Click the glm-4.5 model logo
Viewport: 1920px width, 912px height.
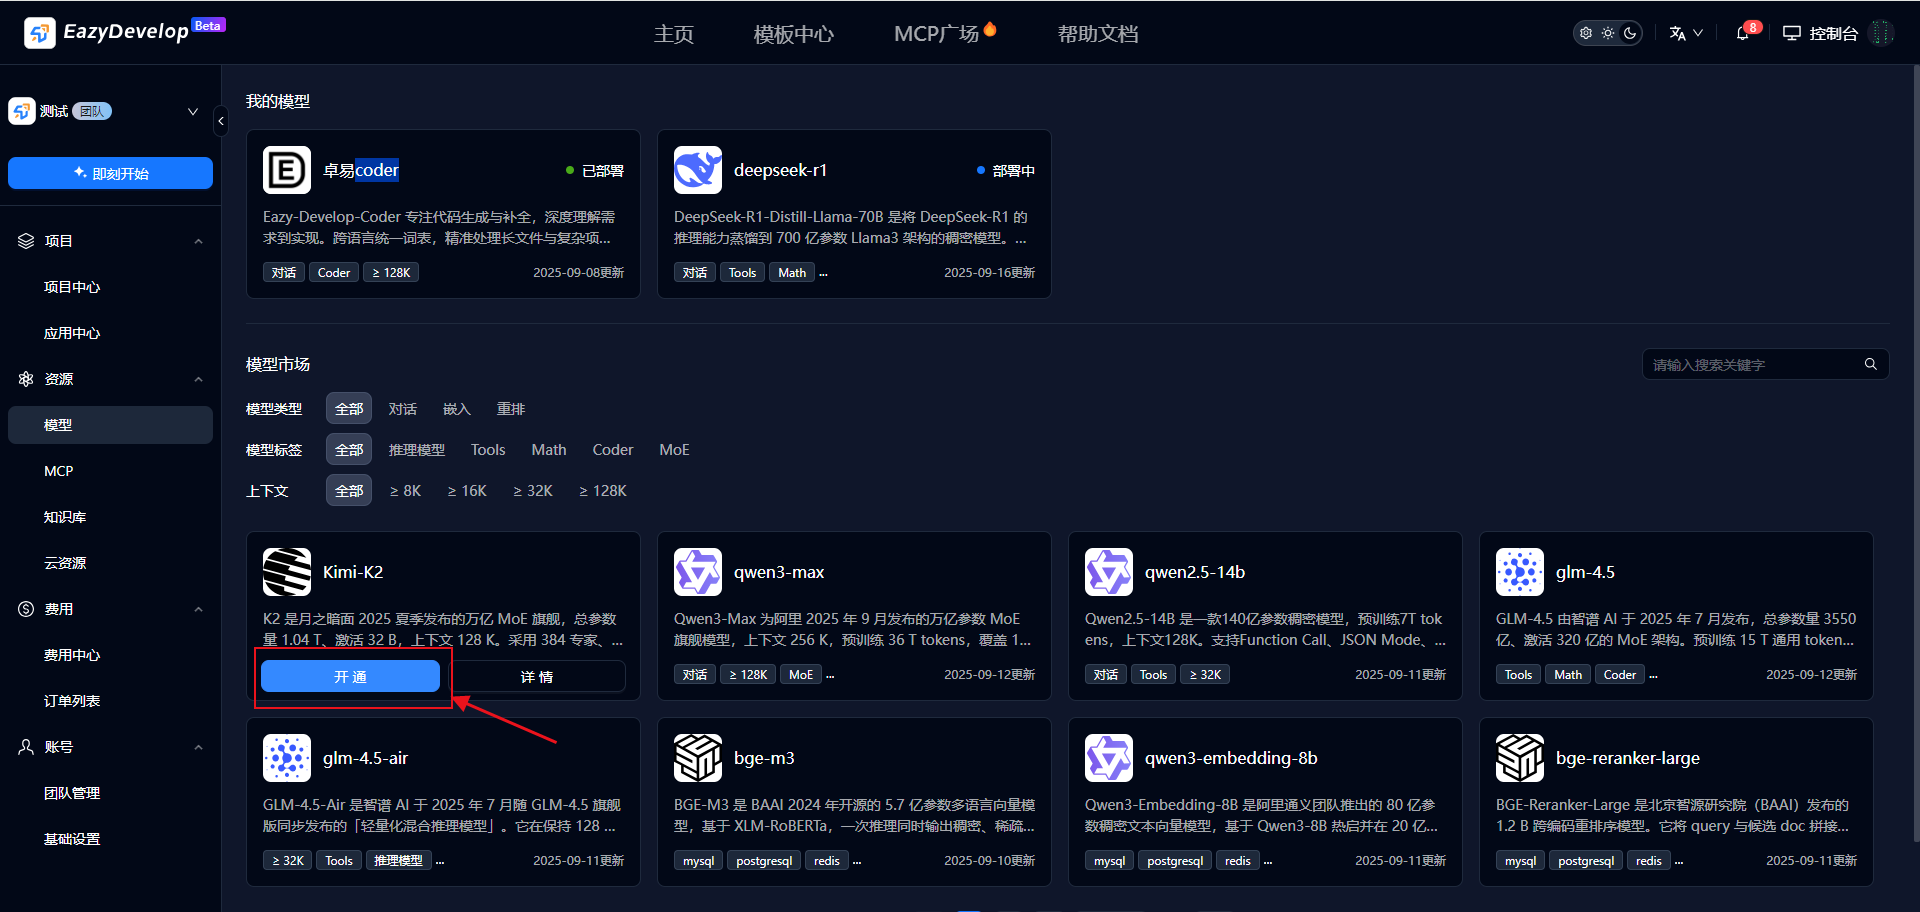[1520, 572]
